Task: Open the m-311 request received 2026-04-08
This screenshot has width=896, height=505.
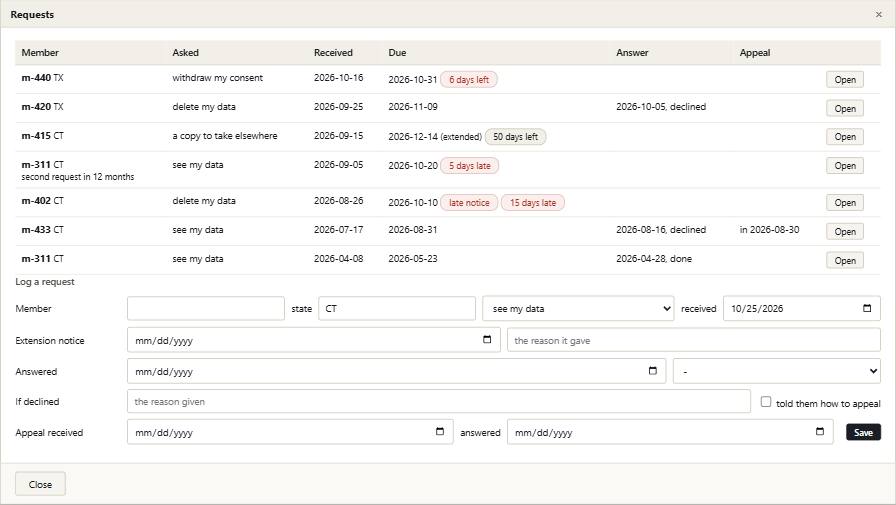Action: 845,260
